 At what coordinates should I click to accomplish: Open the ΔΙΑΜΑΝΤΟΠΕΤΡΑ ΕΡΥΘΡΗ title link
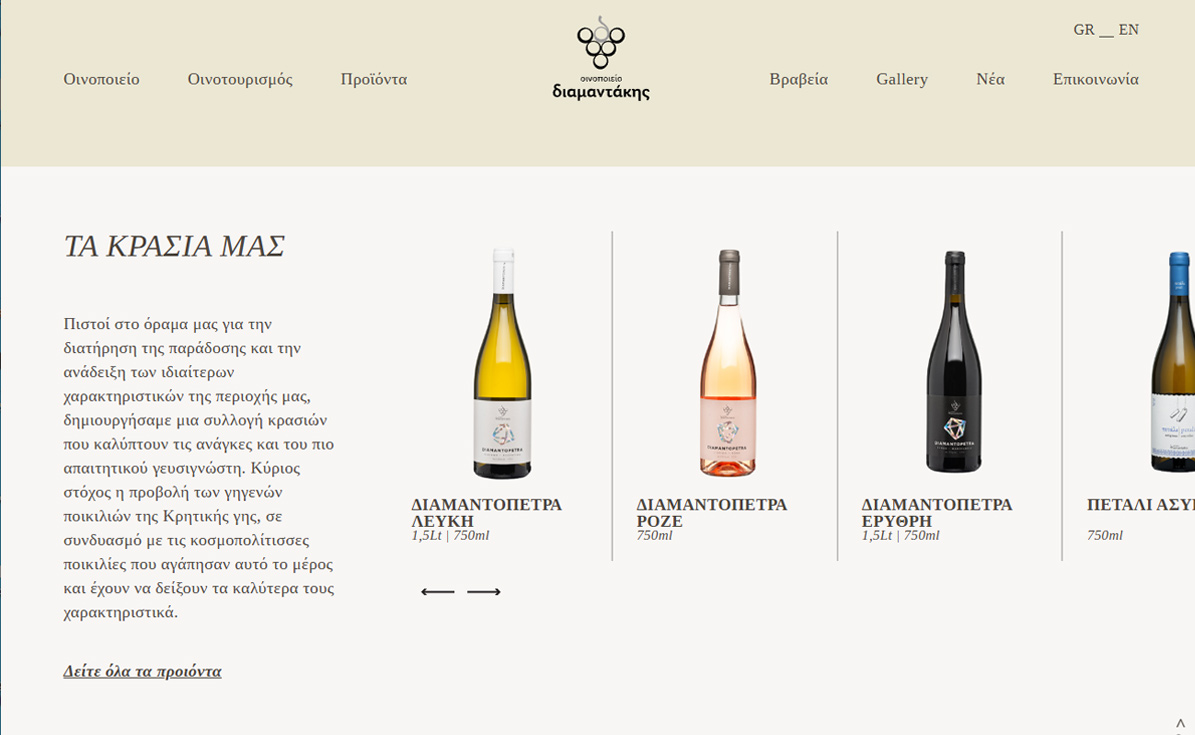point(937,513)
